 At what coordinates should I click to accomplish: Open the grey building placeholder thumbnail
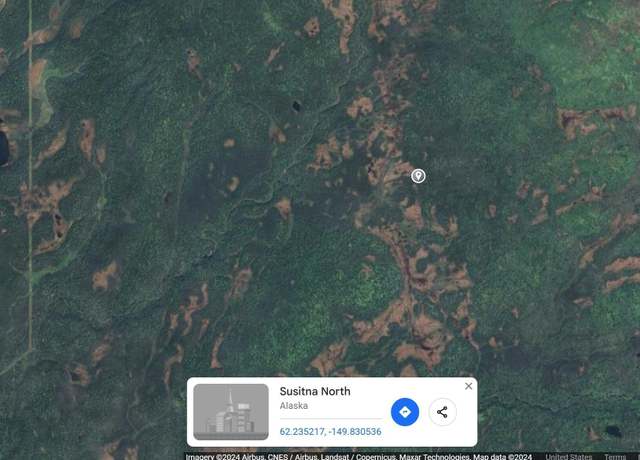point(231,412)
